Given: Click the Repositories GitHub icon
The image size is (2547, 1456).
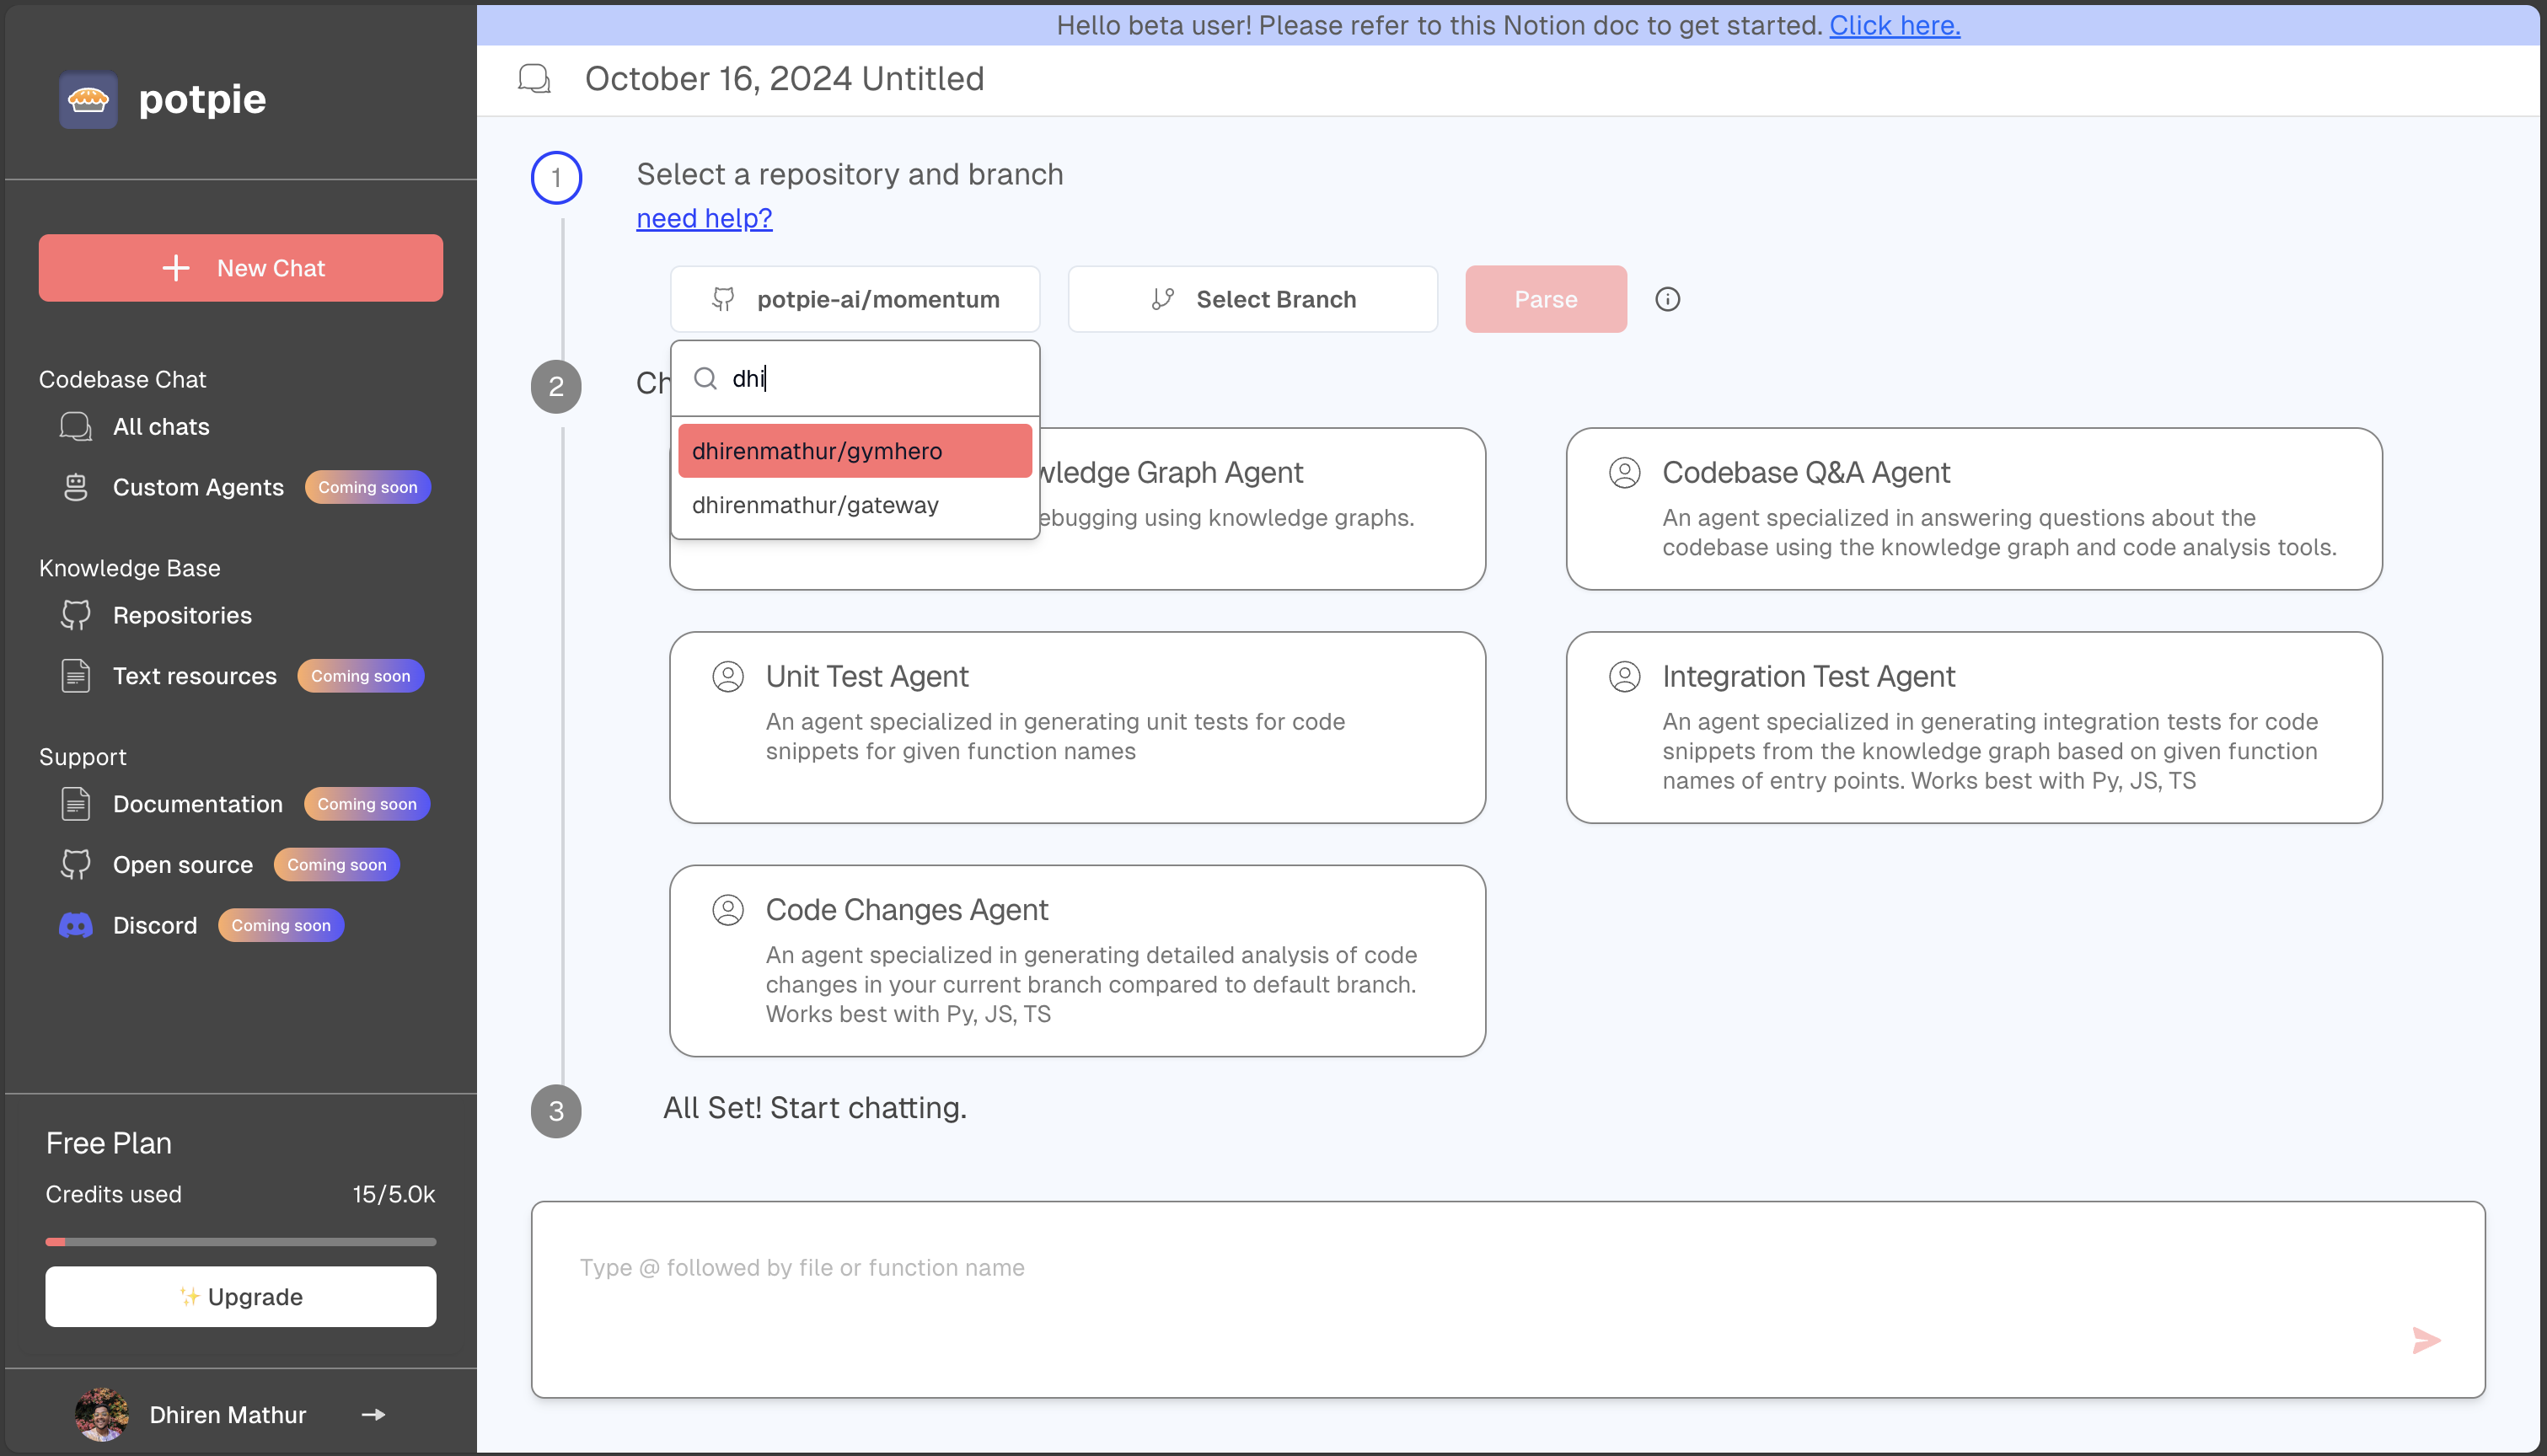Looking at the screenshot, I should pyautogui.click(x=75, y=615).
